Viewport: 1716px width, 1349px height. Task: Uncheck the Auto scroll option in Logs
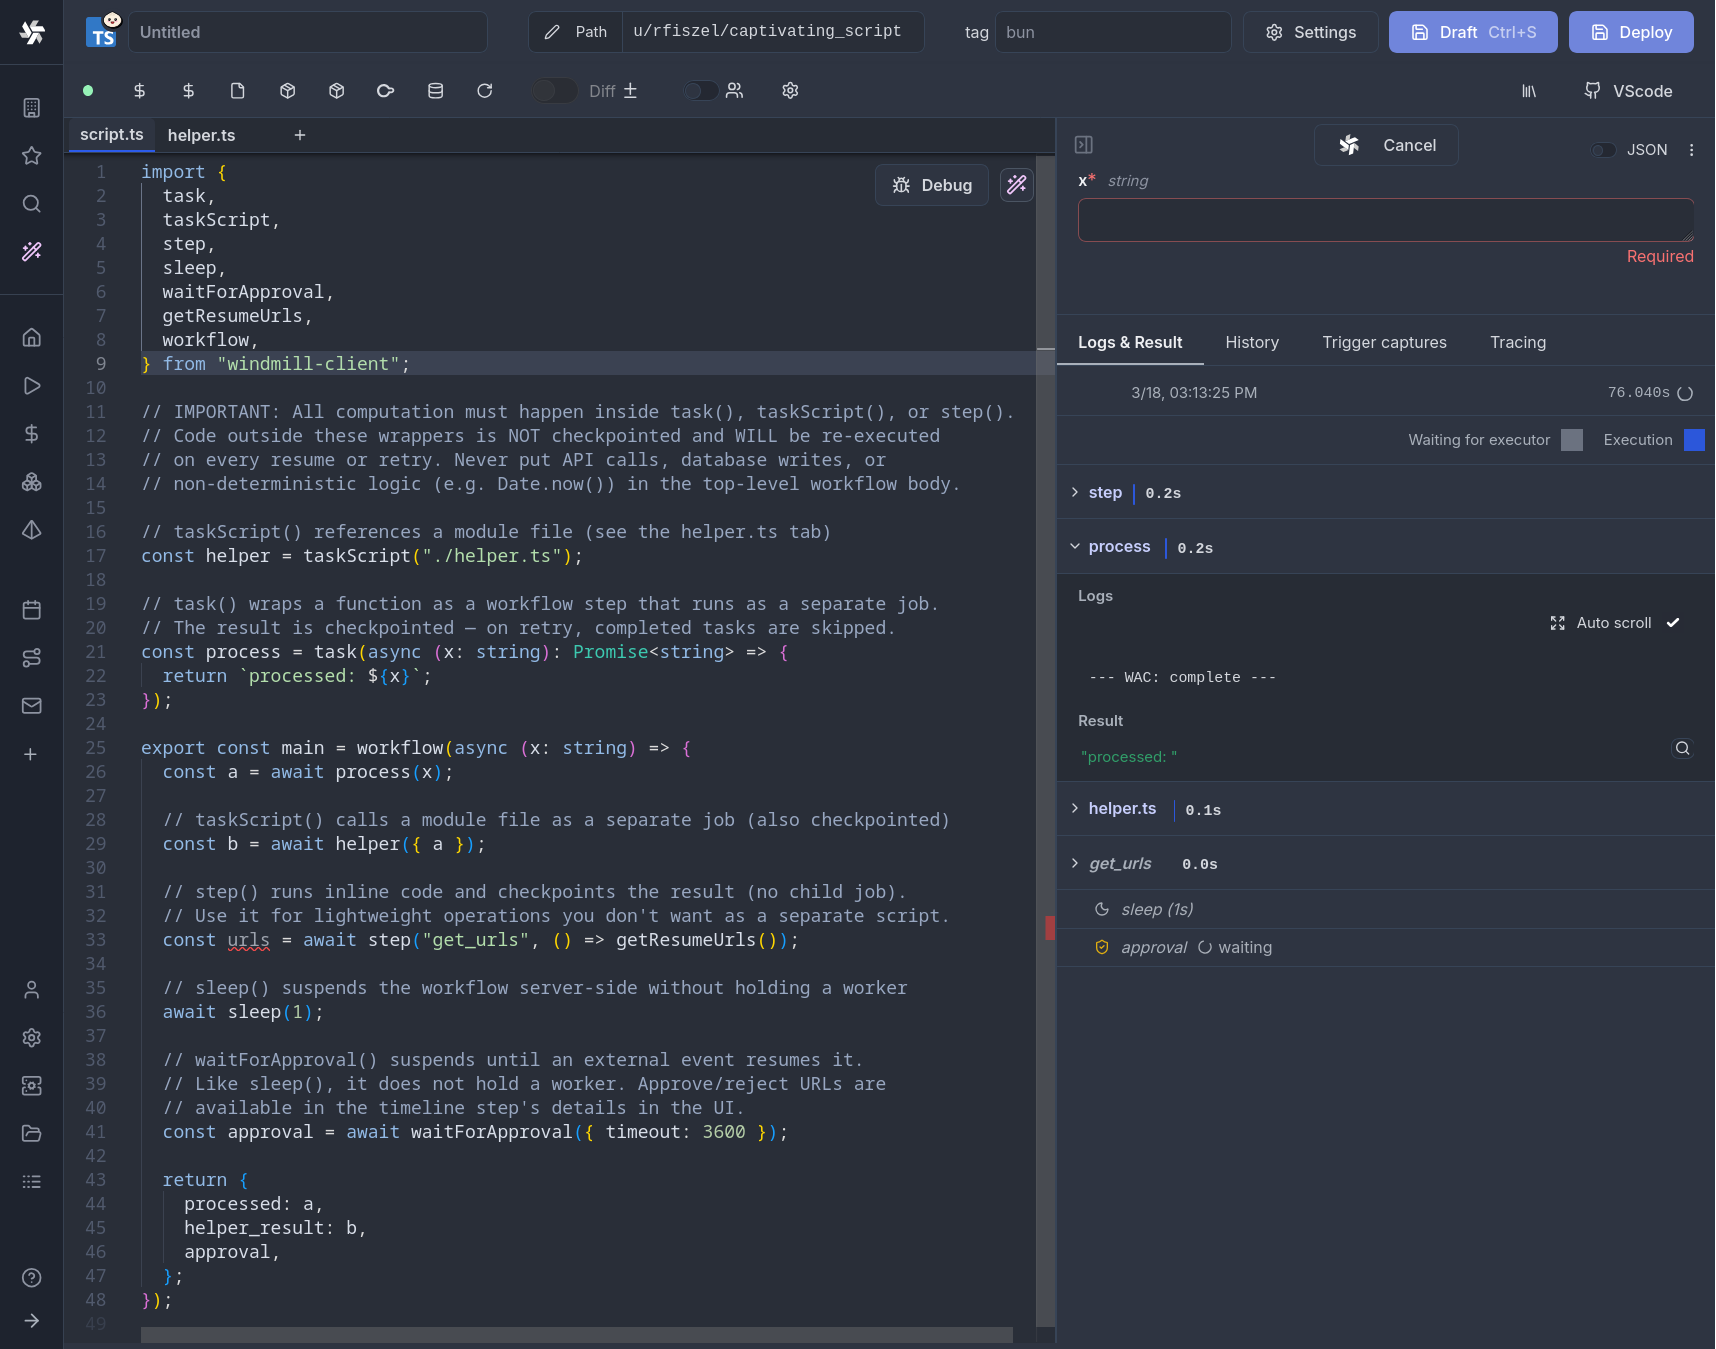(x=1673, y=622)
